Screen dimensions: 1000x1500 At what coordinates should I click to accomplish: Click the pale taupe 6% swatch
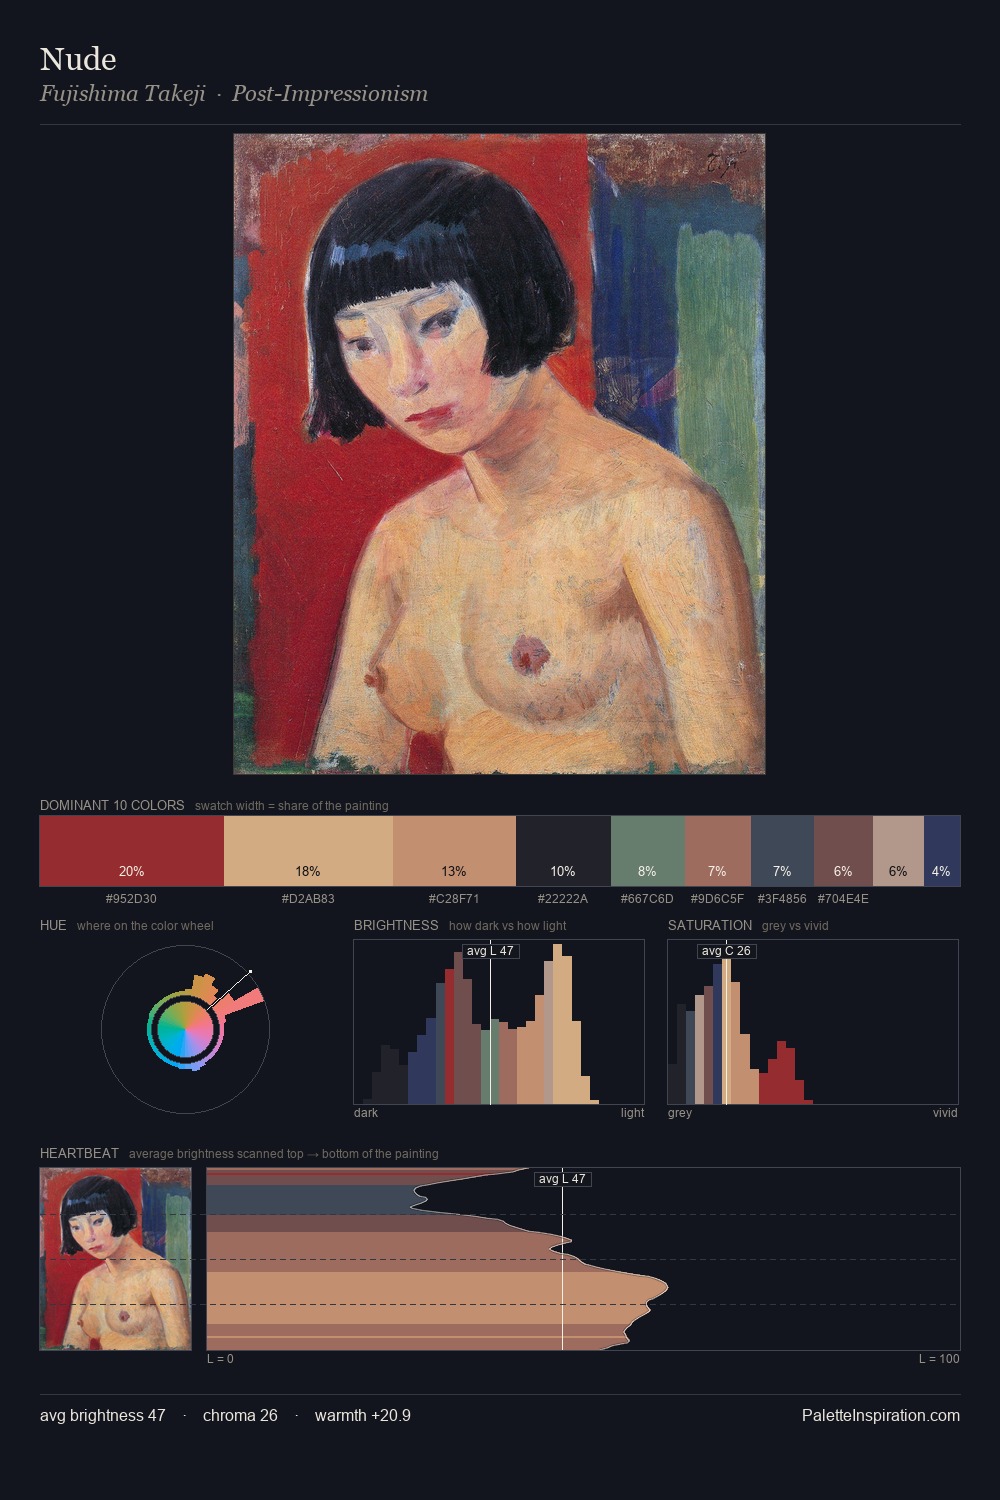[x=898, y=851]
